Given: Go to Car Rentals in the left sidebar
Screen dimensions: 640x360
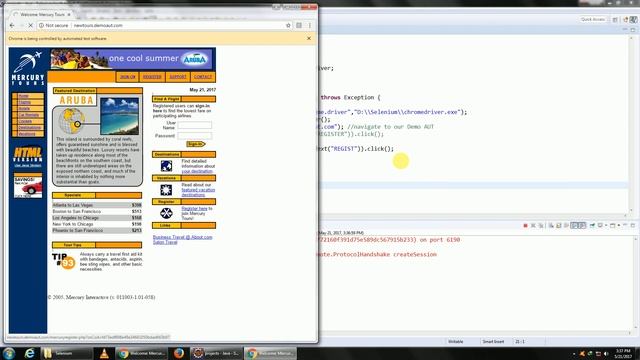Looking at the screenshot, I should point(29,115).
